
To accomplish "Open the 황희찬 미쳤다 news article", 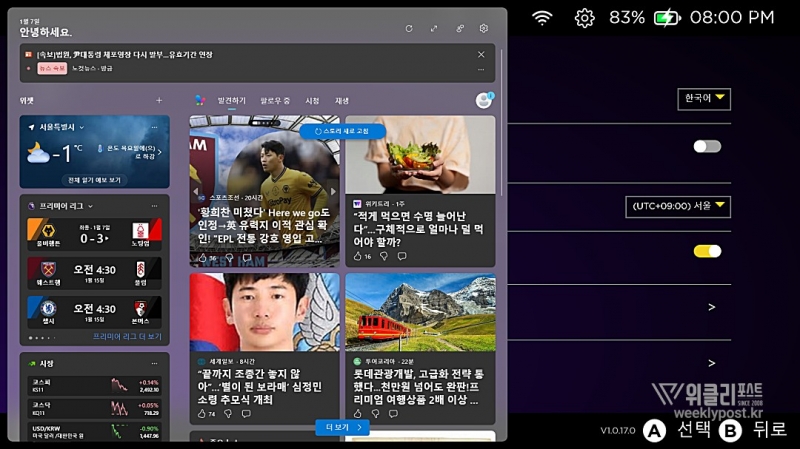I will pyautogui.click(x=264, y=225).
